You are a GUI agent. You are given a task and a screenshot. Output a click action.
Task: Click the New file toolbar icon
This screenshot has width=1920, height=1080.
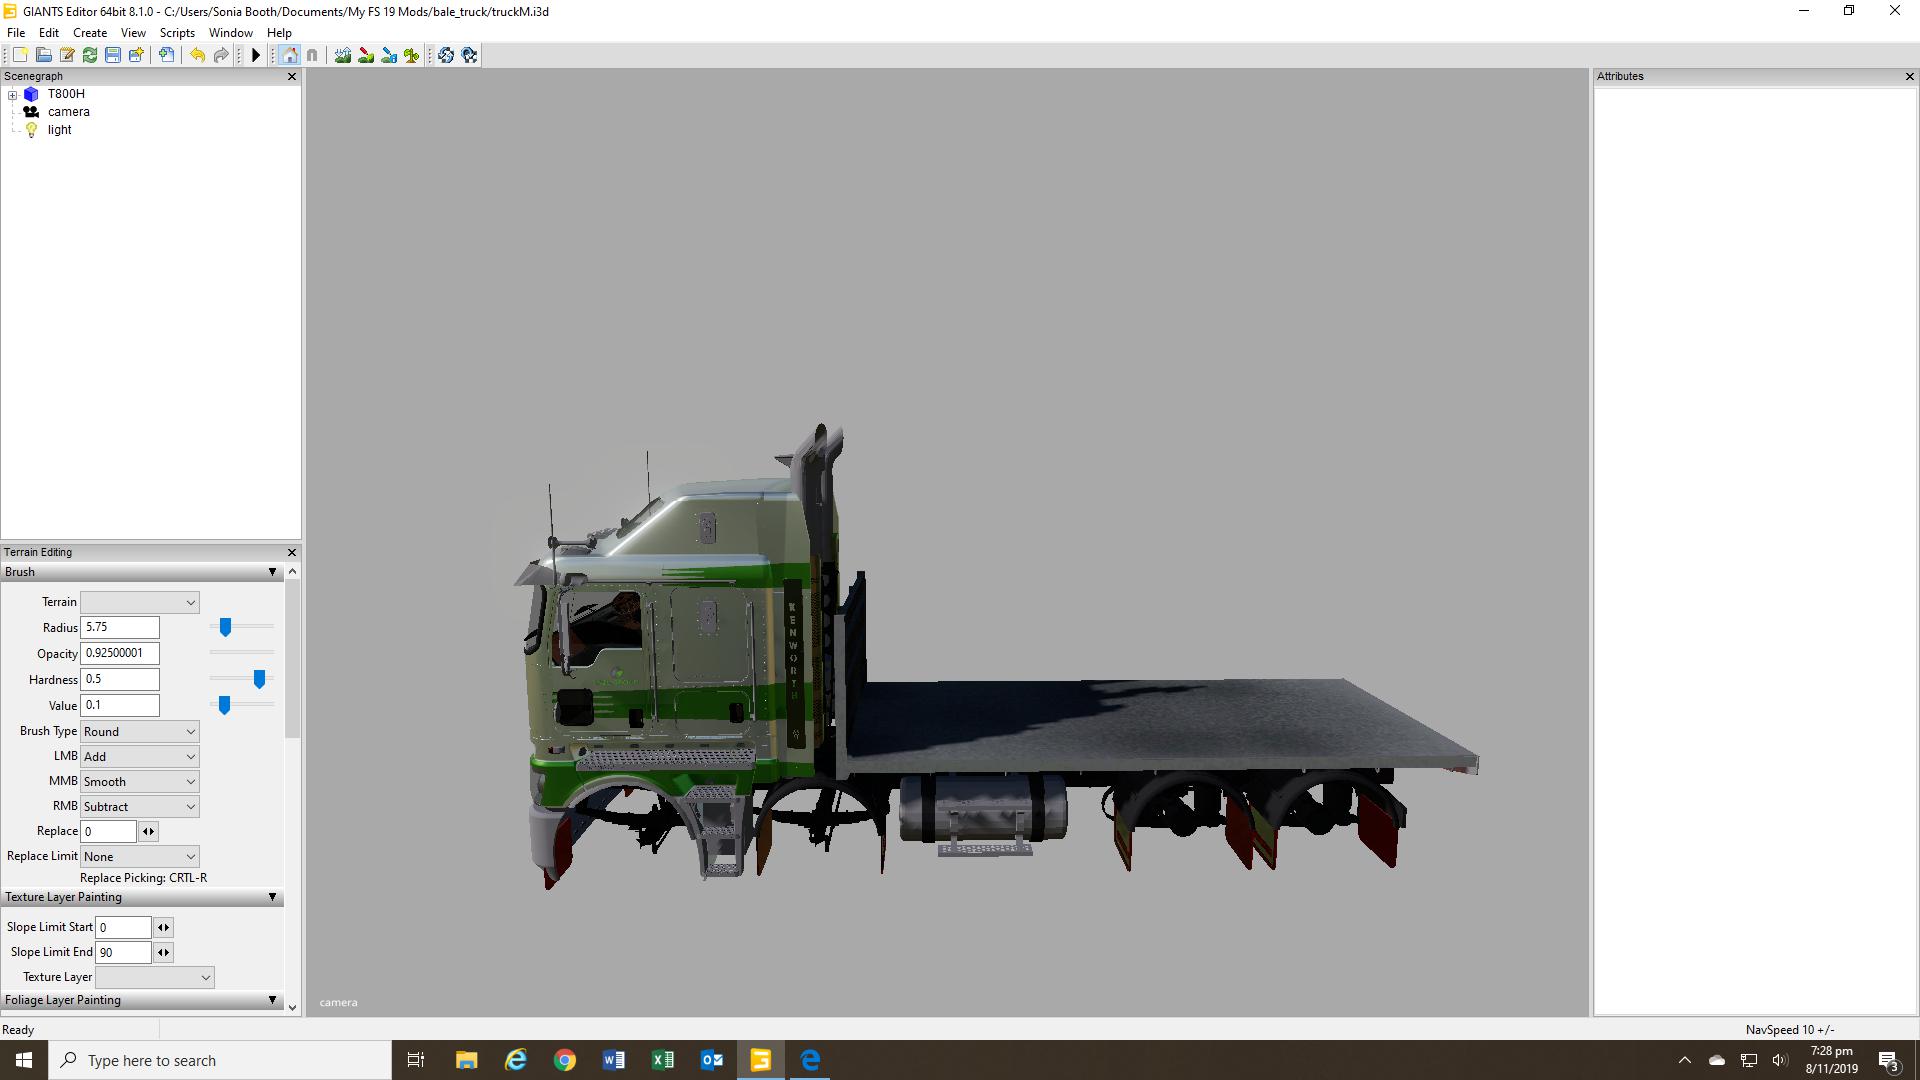point(20,55)
